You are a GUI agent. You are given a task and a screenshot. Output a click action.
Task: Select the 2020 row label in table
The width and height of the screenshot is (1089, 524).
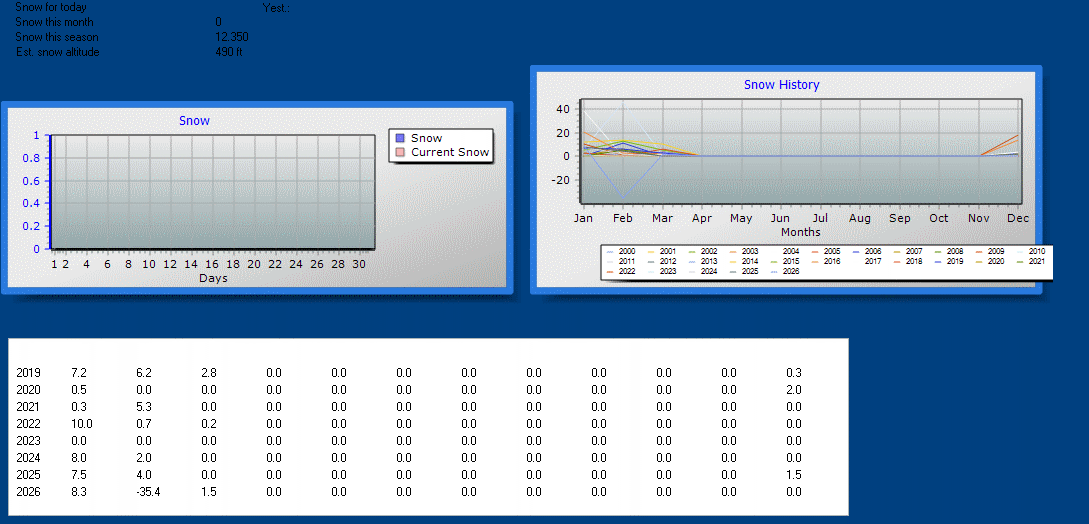click(28, 390)
